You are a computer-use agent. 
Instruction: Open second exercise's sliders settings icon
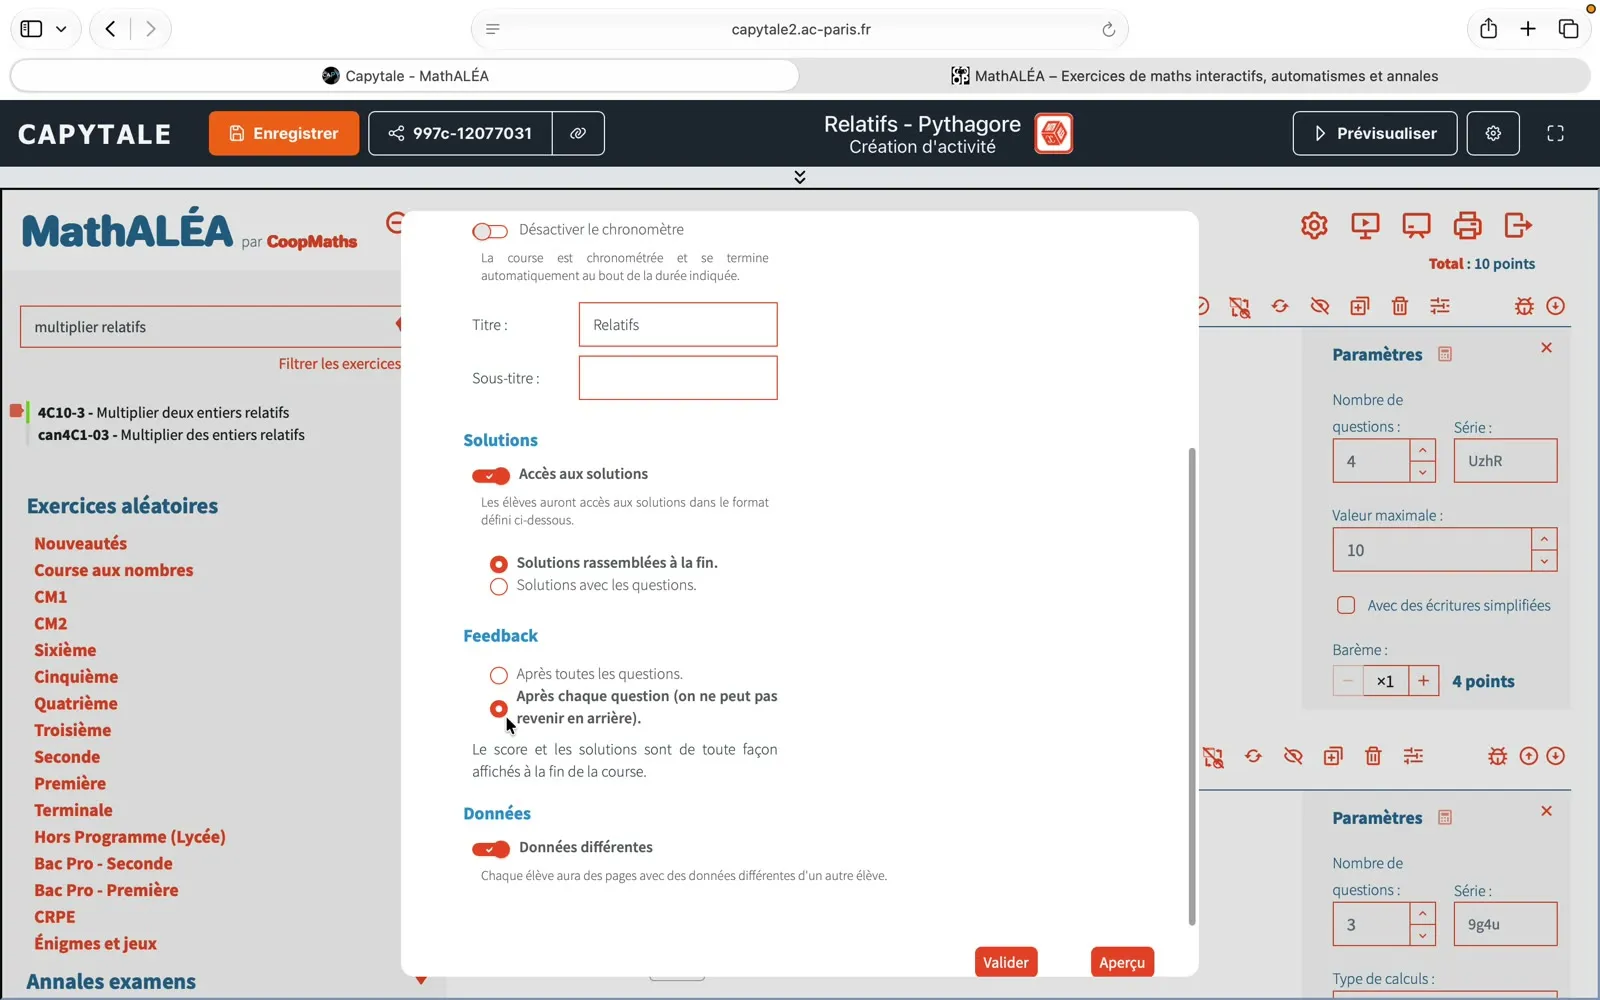tap(1413, 756)
